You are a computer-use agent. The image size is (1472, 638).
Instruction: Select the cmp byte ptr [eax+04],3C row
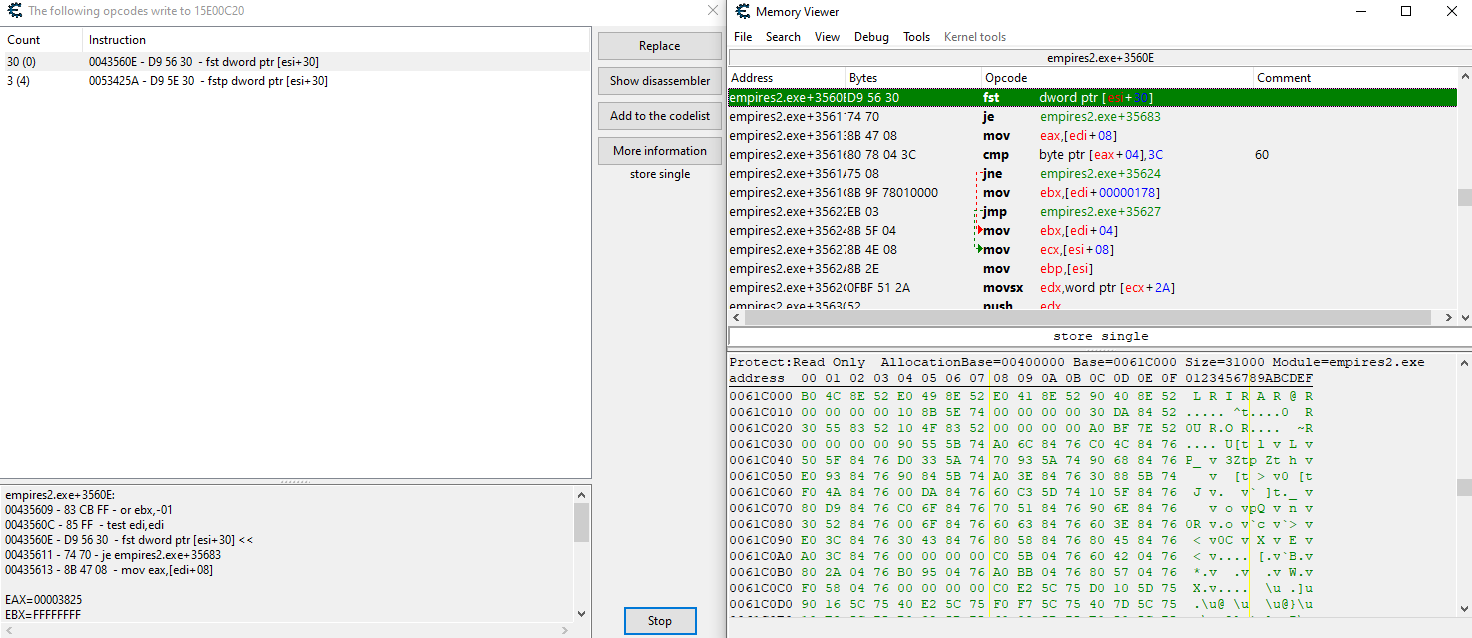coord(1092,155)
